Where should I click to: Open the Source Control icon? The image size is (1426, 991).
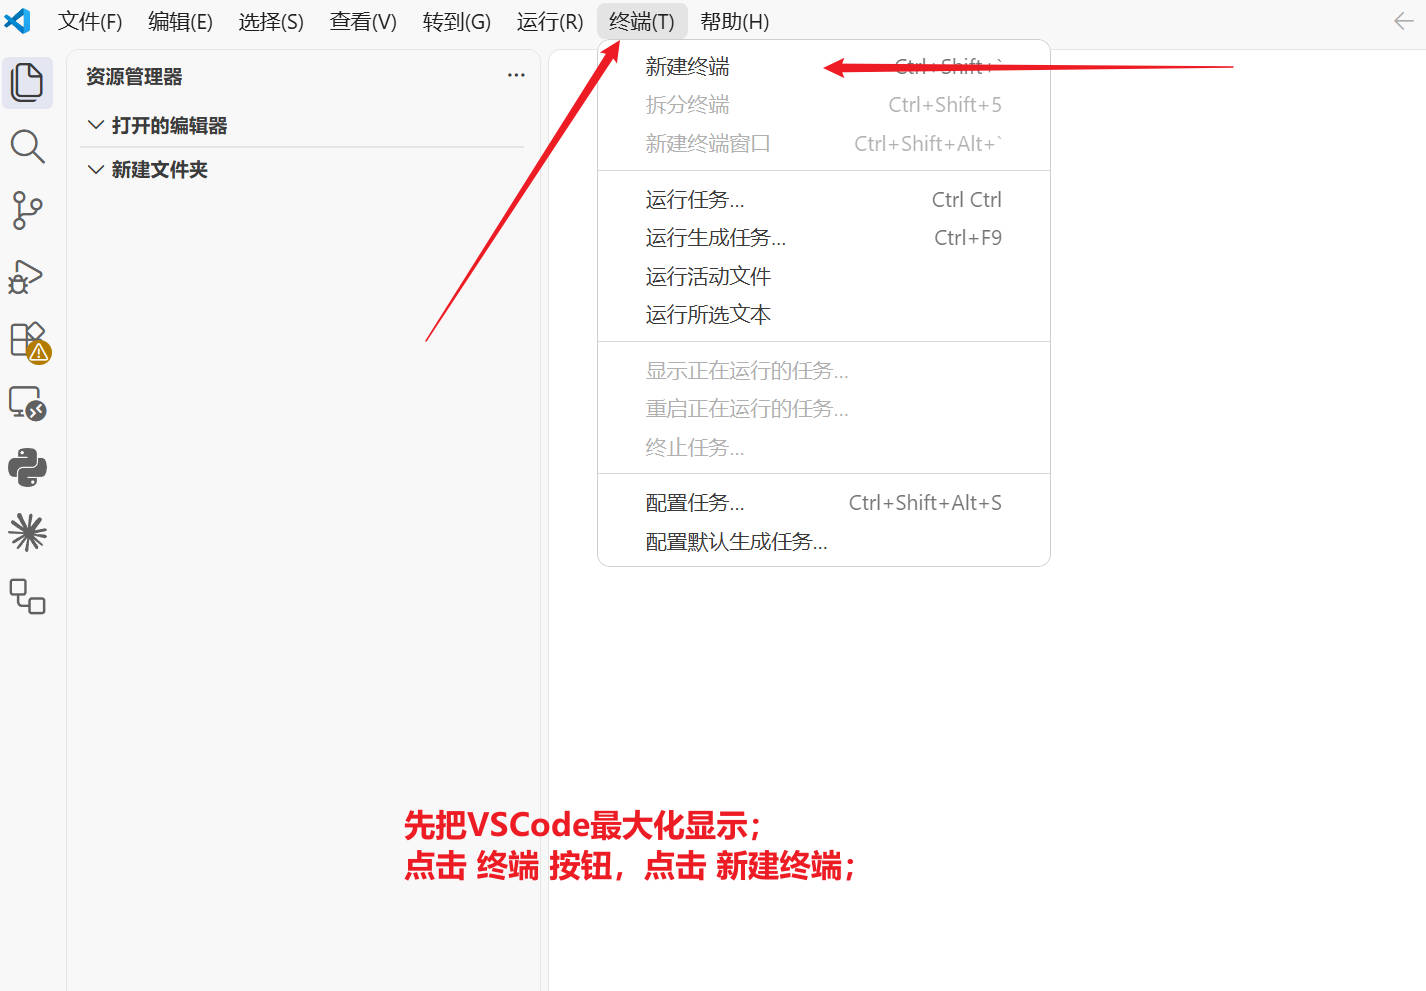(x=27, y=211)
